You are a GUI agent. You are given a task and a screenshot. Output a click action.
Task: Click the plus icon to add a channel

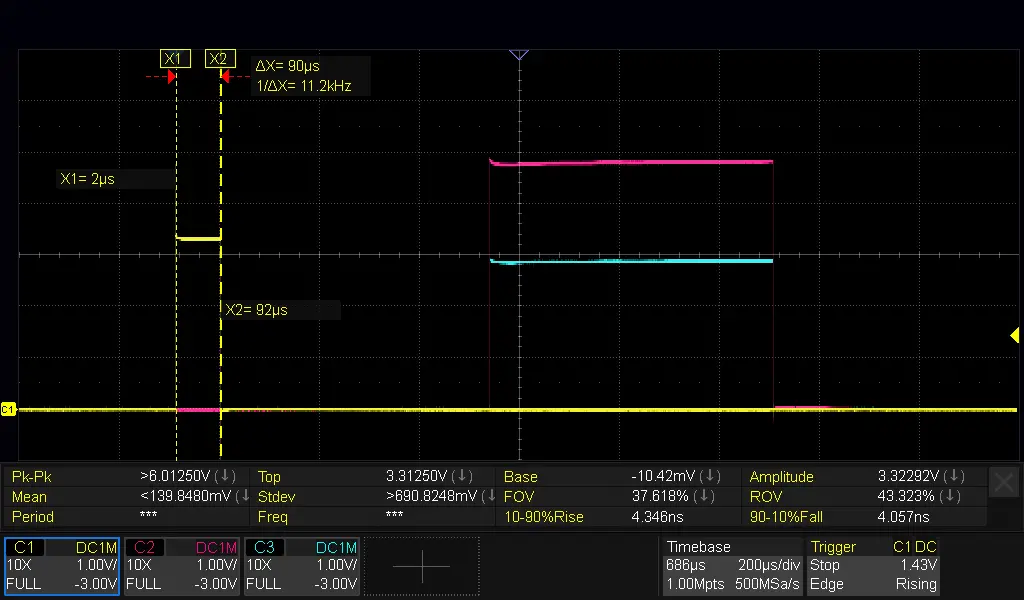tap(422, 566)
